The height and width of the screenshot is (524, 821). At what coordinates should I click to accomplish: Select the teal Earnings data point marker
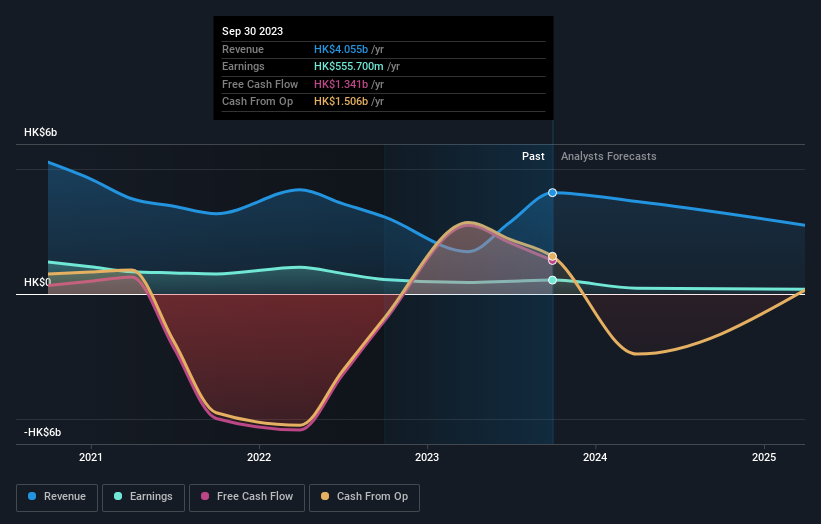click(x=552, y=280)
